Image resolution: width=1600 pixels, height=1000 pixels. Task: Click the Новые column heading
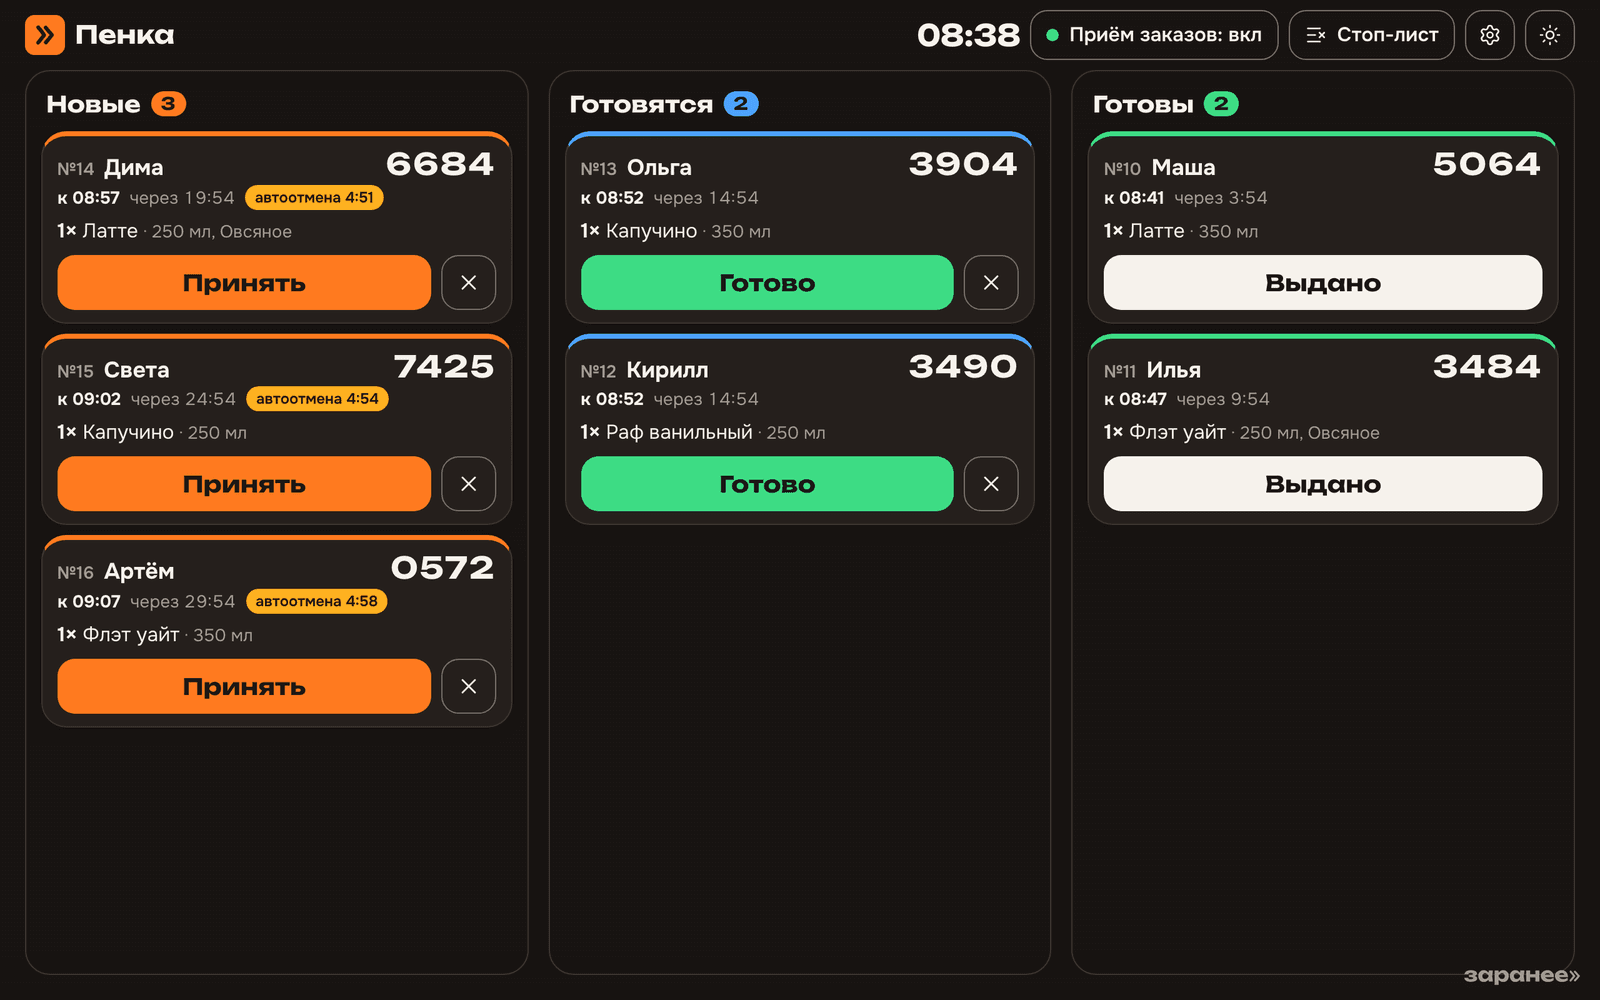coord(93,104)
